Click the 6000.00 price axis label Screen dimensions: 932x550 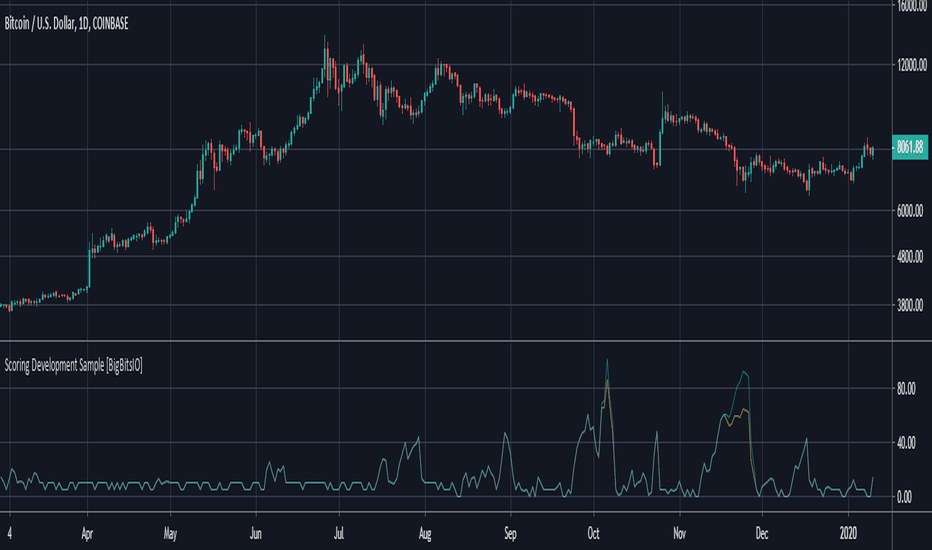(x=910, y=210)
